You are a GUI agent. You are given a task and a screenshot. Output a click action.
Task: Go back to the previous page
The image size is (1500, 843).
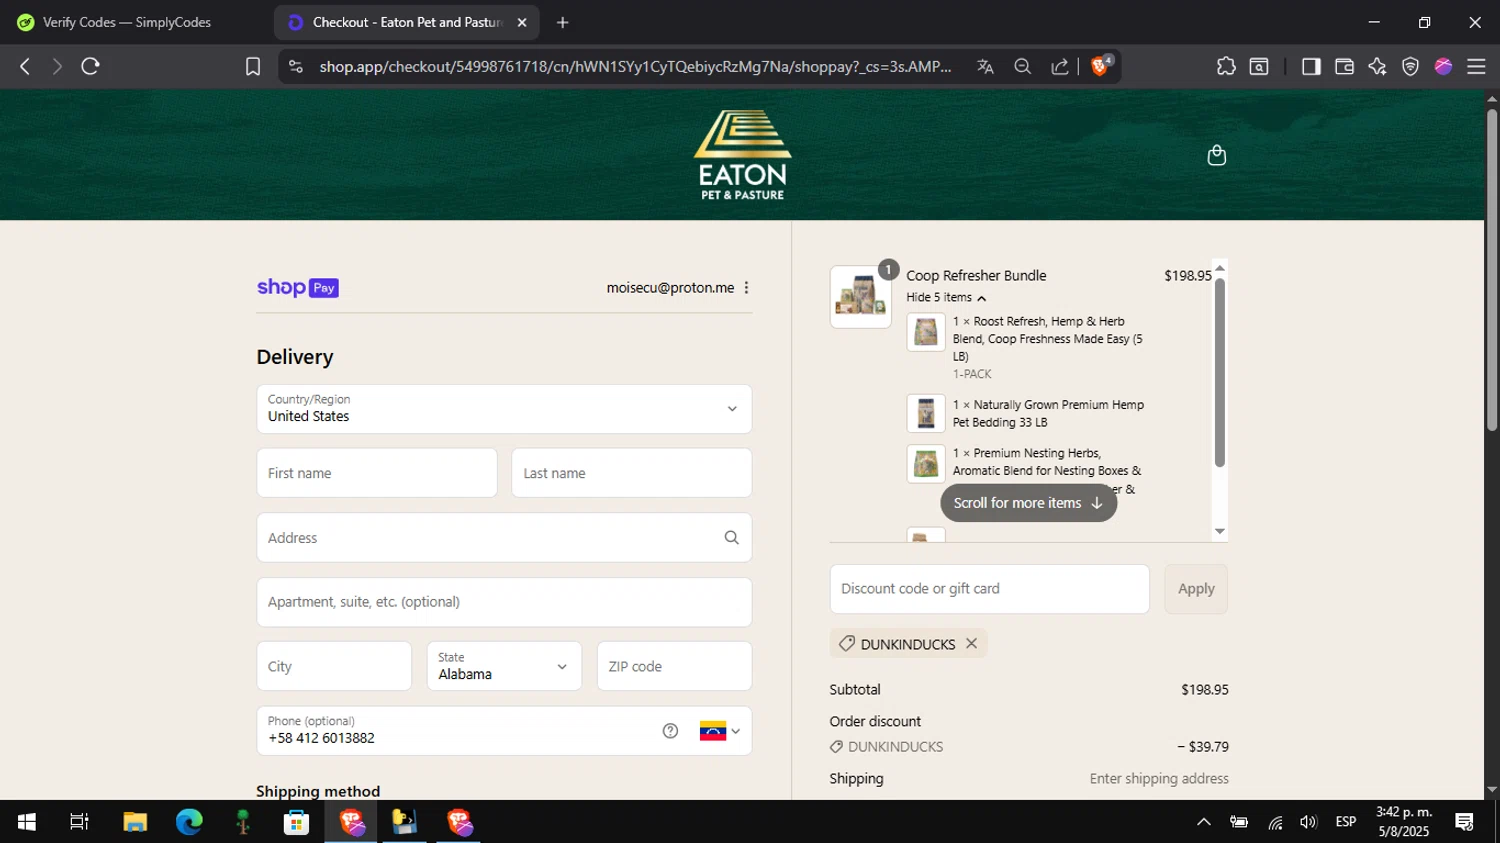tap(25, 67)
